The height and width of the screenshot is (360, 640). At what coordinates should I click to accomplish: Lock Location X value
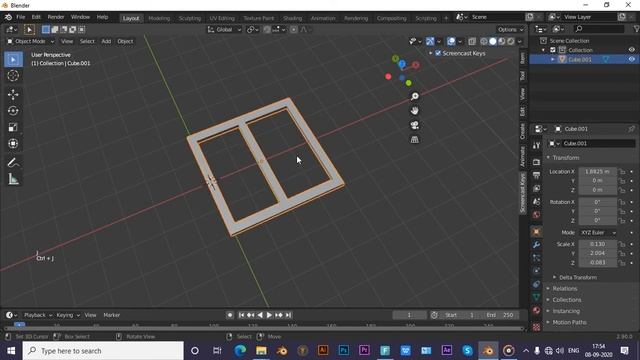click(x=622, y=172)
